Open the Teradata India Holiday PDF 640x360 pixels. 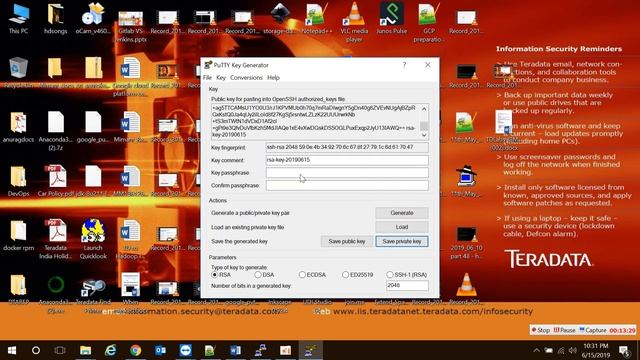click(56, 239)
